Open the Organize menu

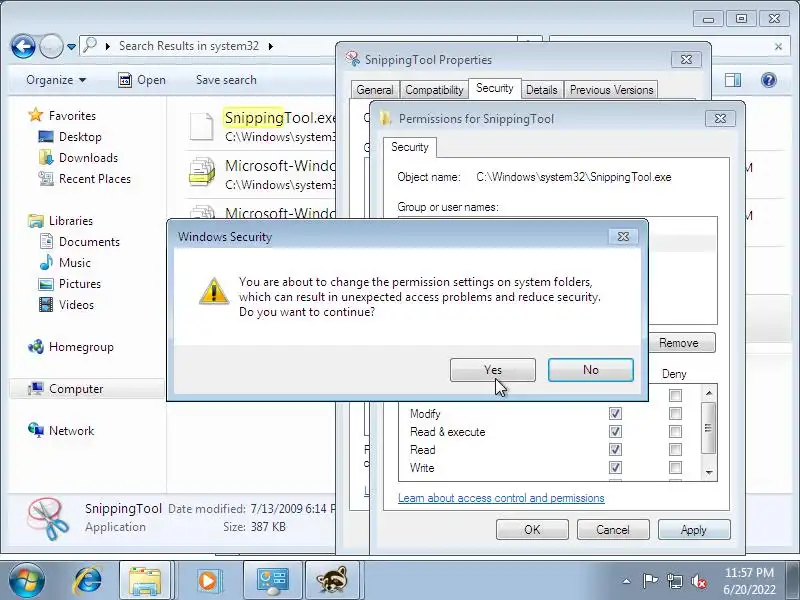click(x=56, y=80)
